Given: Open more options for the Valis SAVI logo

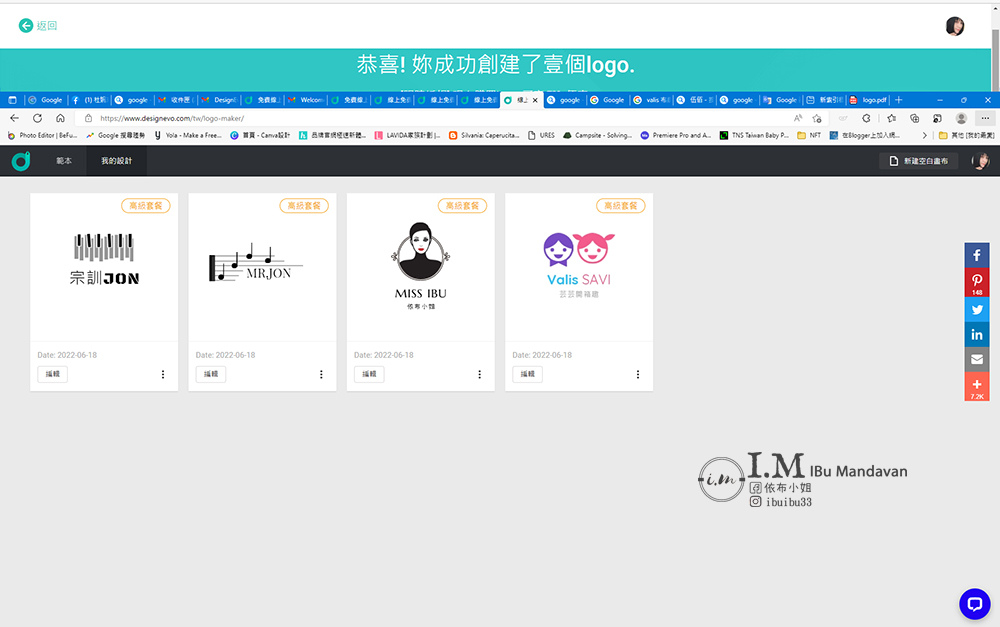Looking at the screenshot, I should click(638, 374).
